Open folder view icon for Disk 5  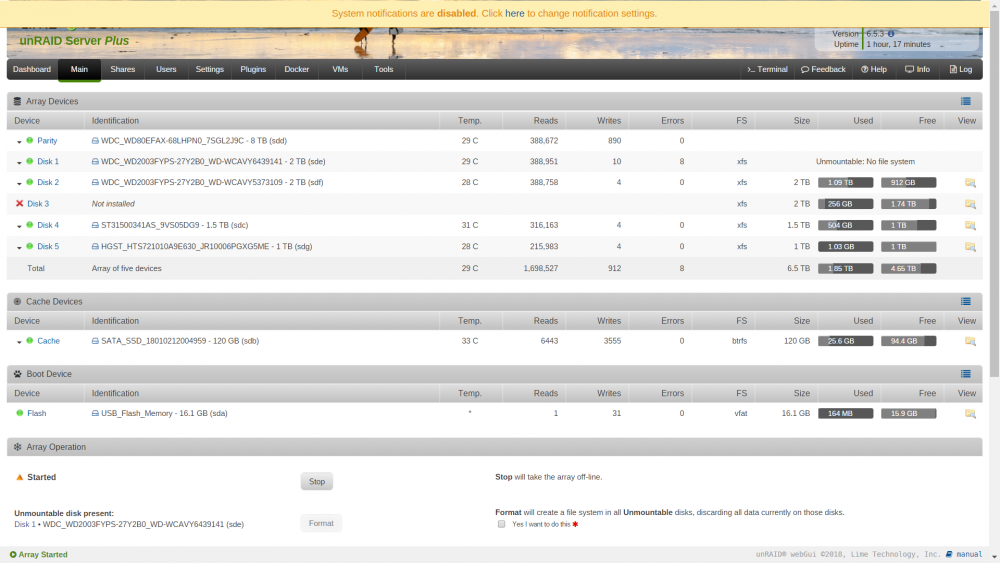tap(970, 247)
